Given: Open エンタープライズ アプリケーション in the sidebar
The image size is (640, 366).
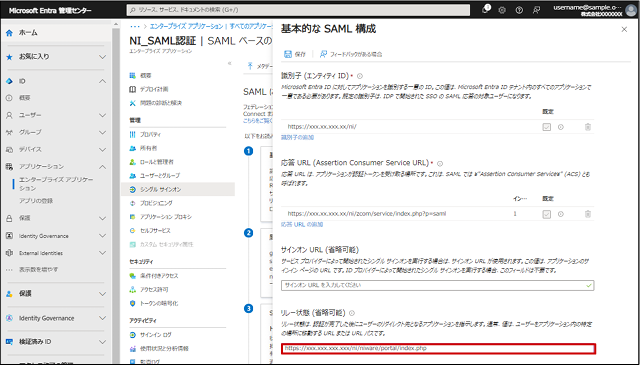Looking at the screenshot, I should [56, 184].
